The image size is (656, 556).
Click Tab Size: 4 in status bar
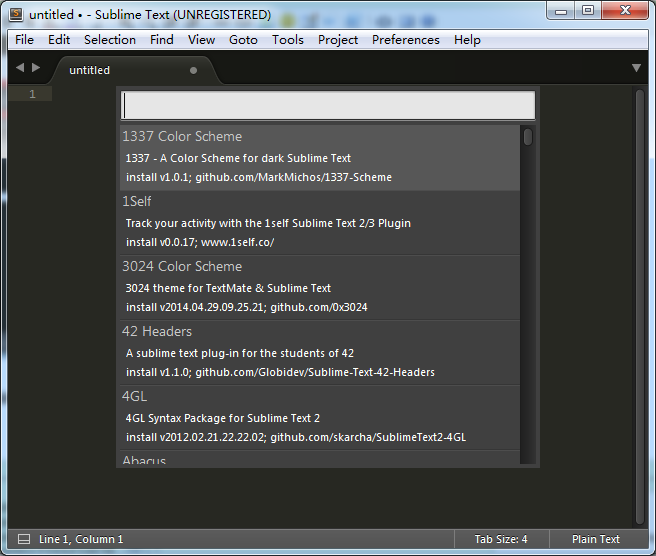(x=501, y=539)
